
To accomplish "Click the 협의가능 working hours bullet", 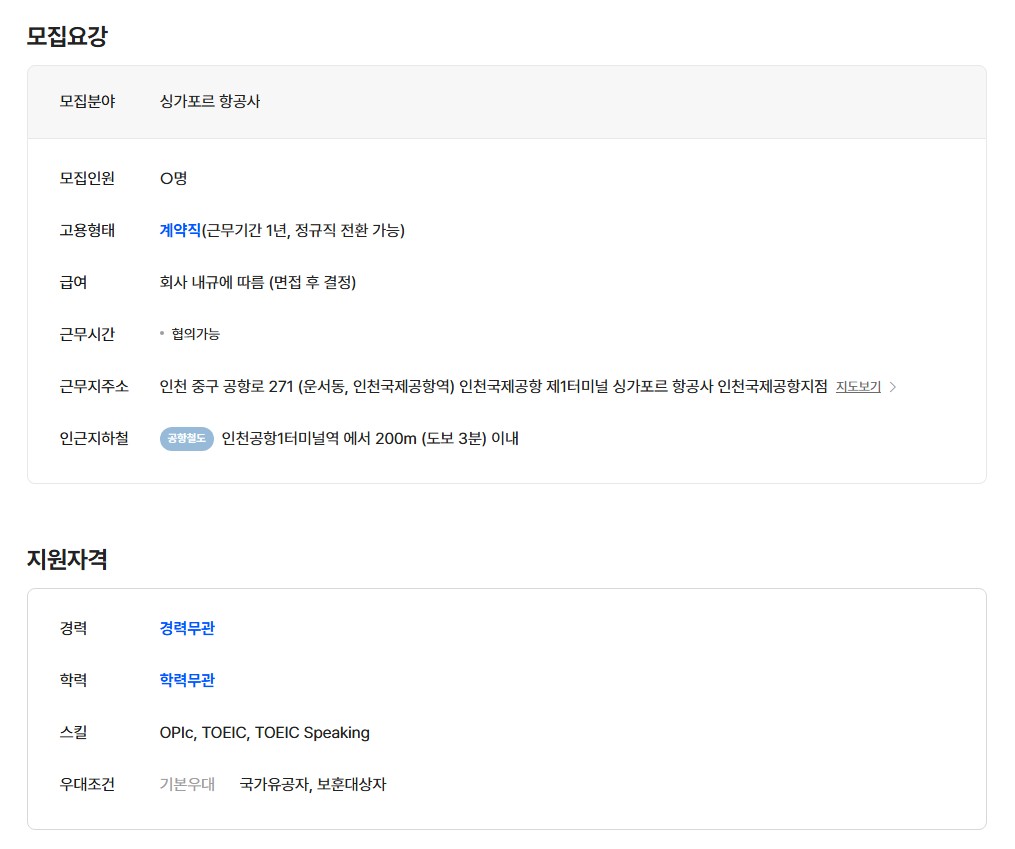I will 195,335.
